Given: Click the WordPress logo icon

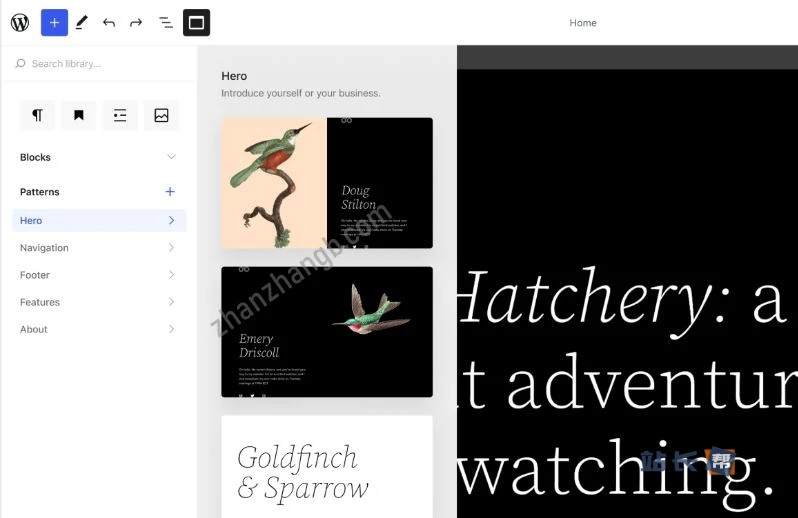Looking at the screenshot, I should click(x=20, y=22).
